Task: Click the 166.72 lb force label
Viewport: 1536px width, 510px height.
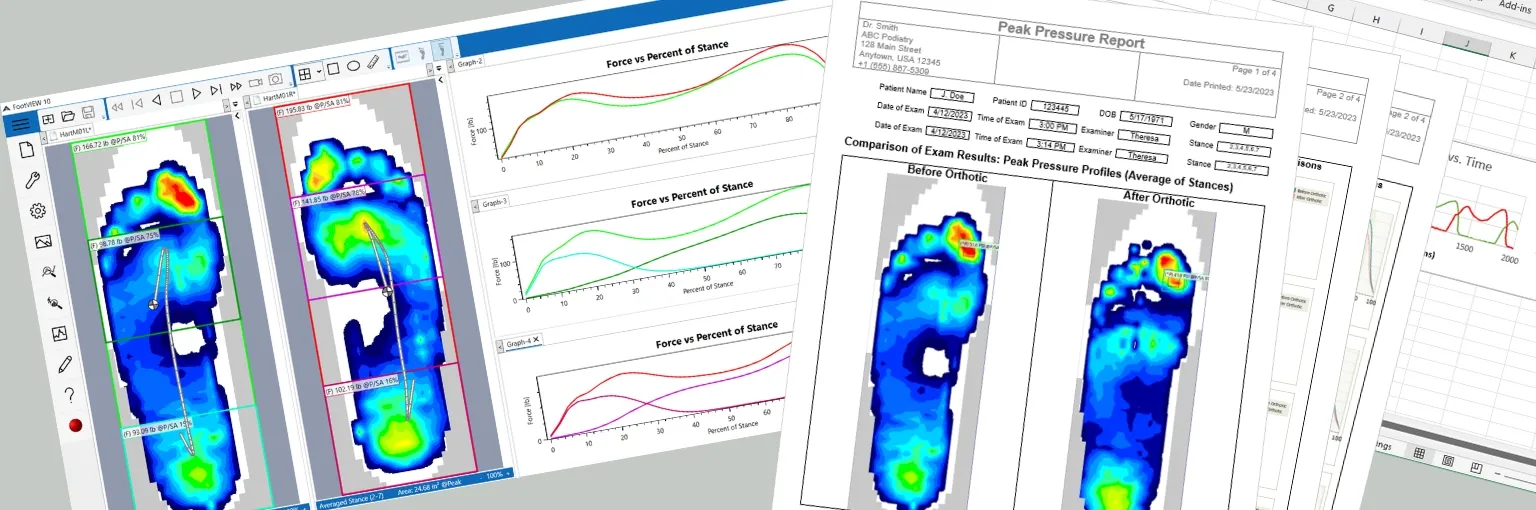Action: pyautogui.click(x=110, y=142)
